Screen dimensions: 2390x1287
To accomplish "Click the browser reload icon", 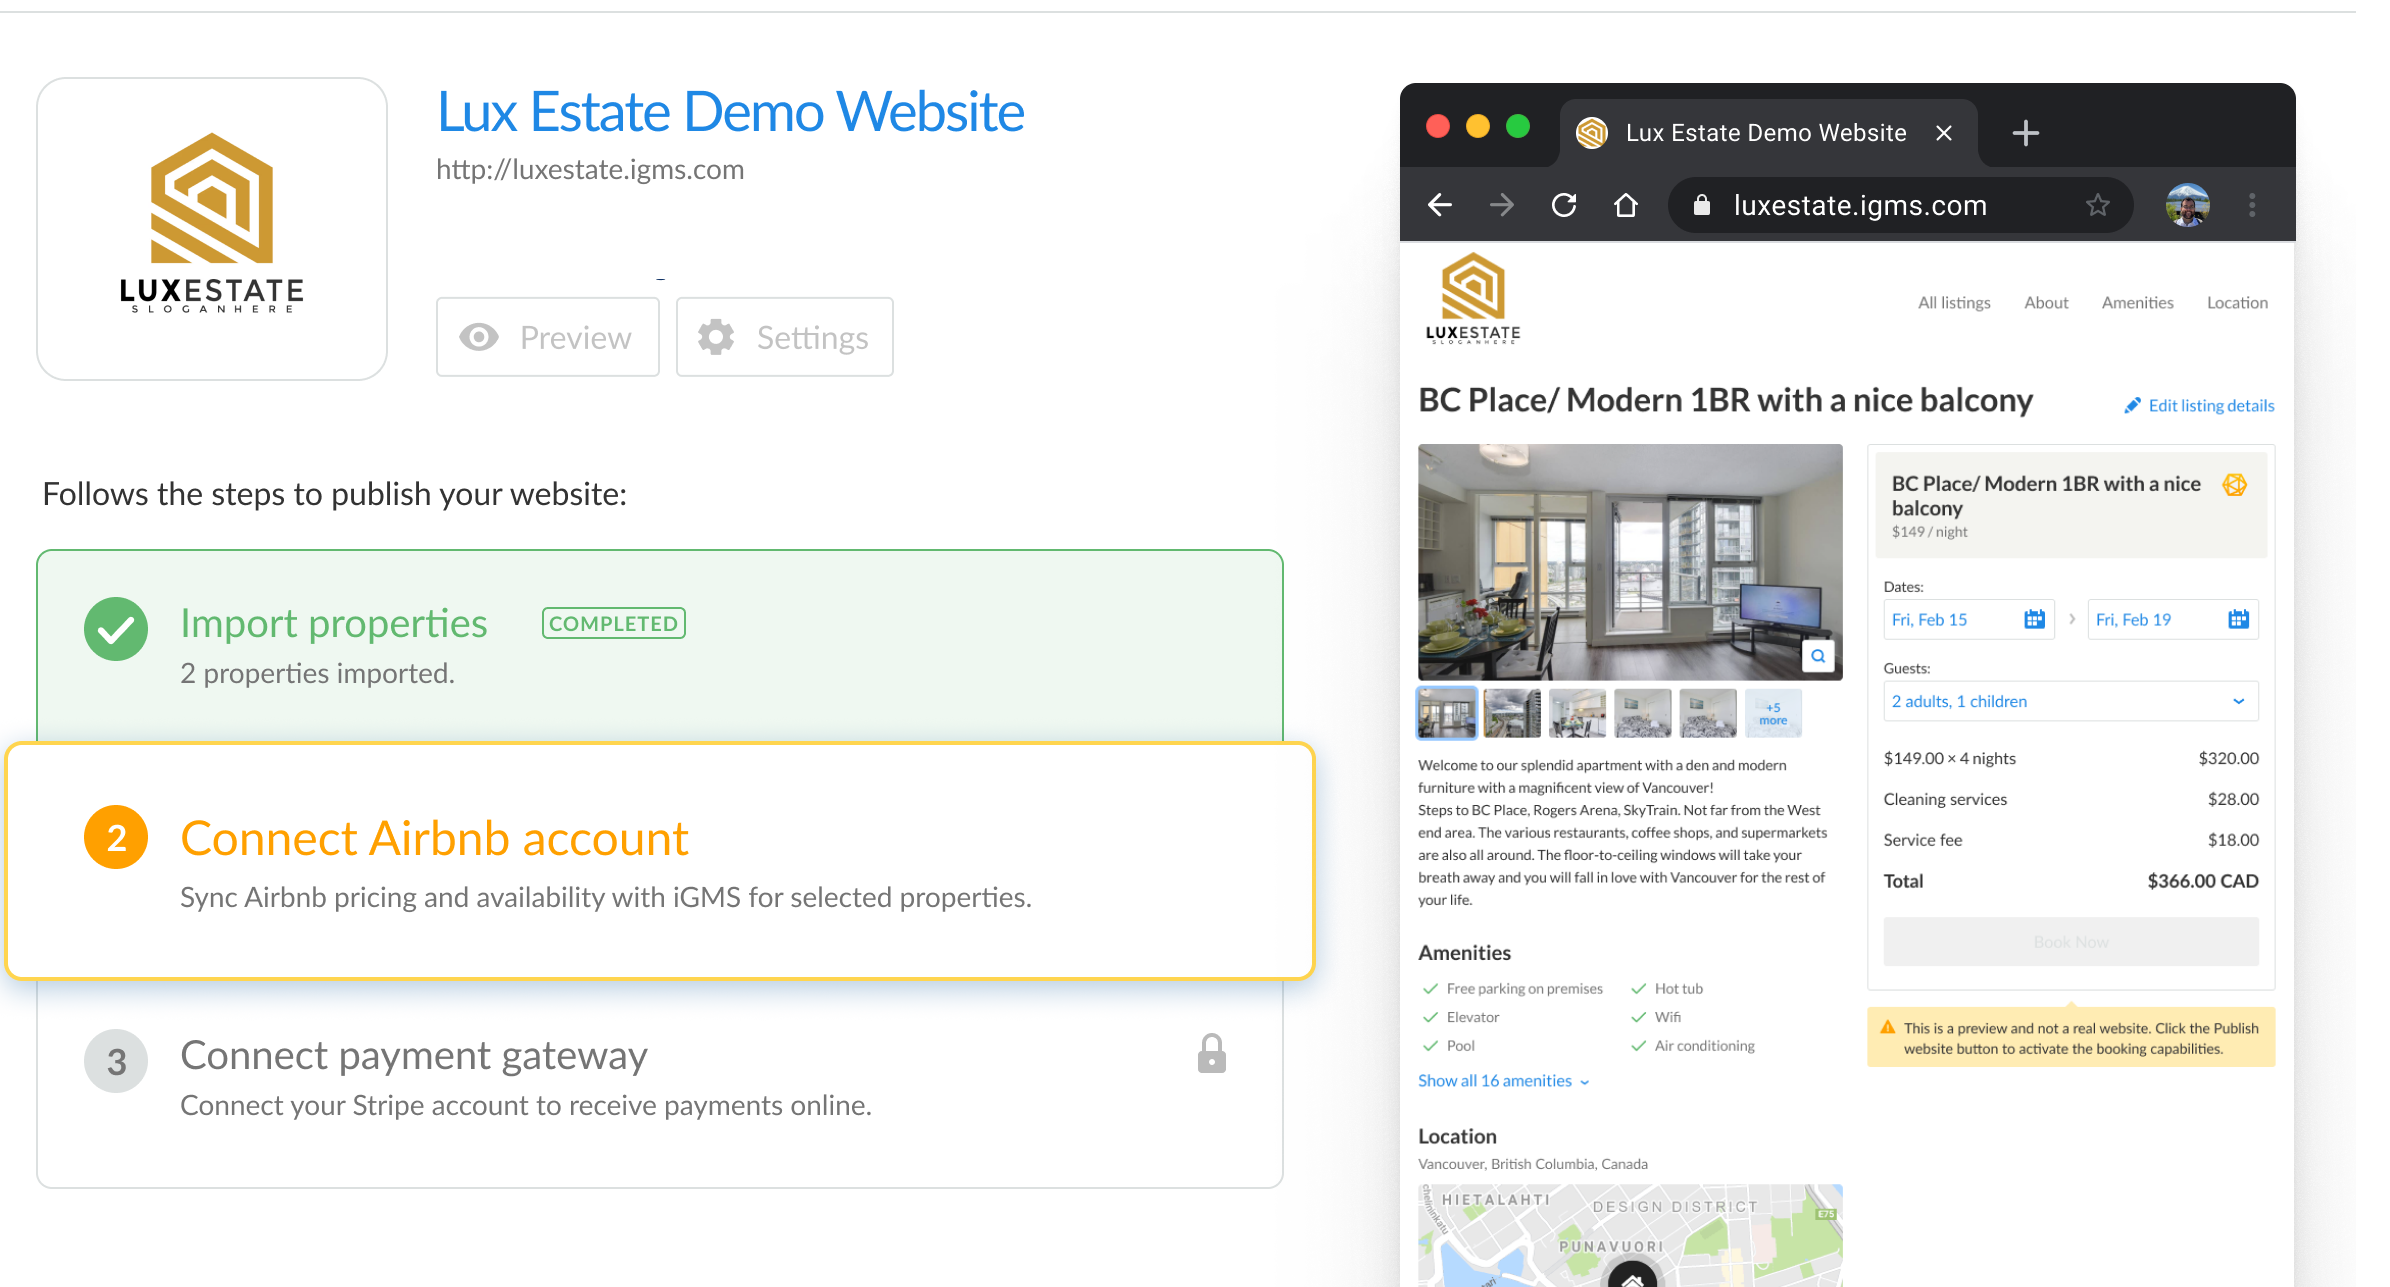I will point(1564,205).
